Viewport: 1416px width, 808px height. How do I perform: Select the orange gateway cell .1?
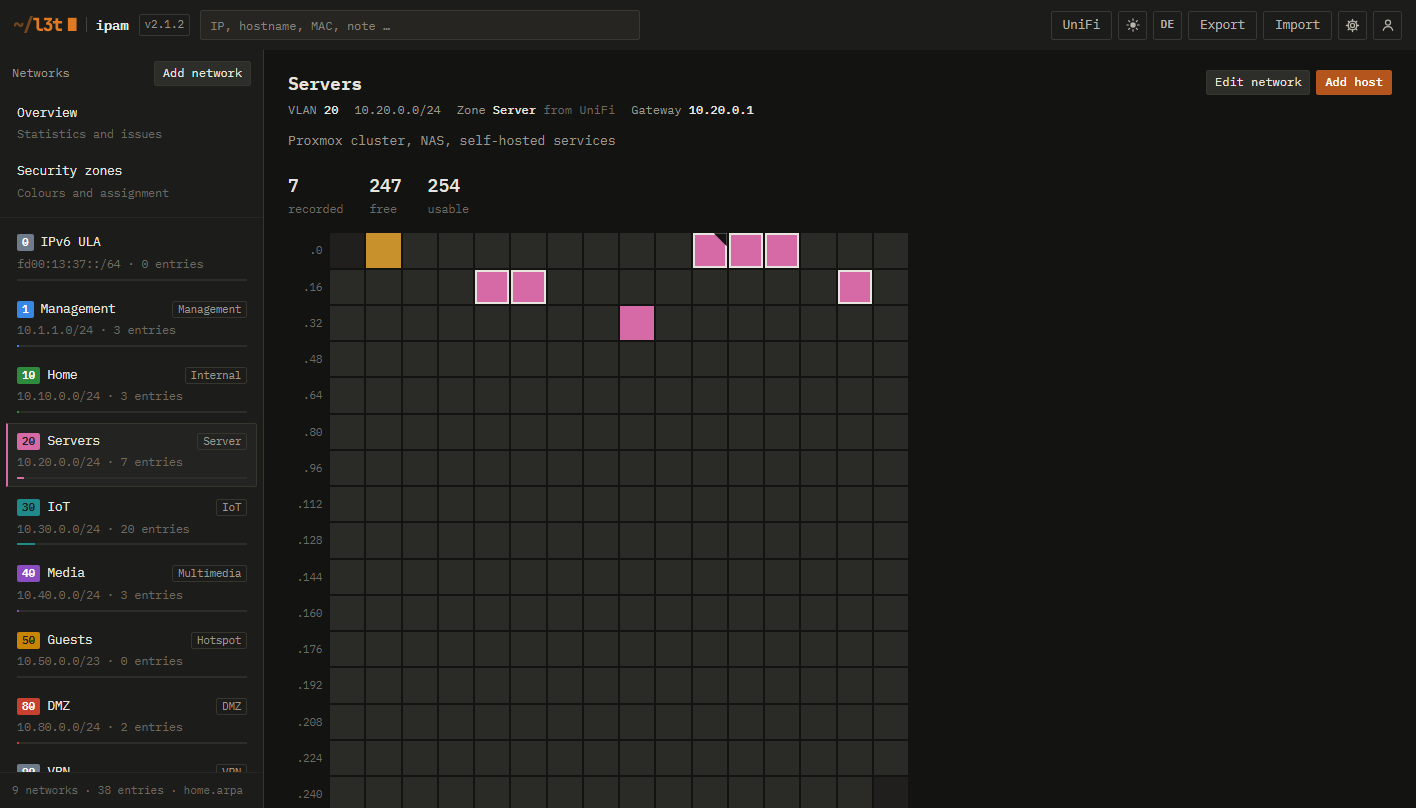coord(383,250)
